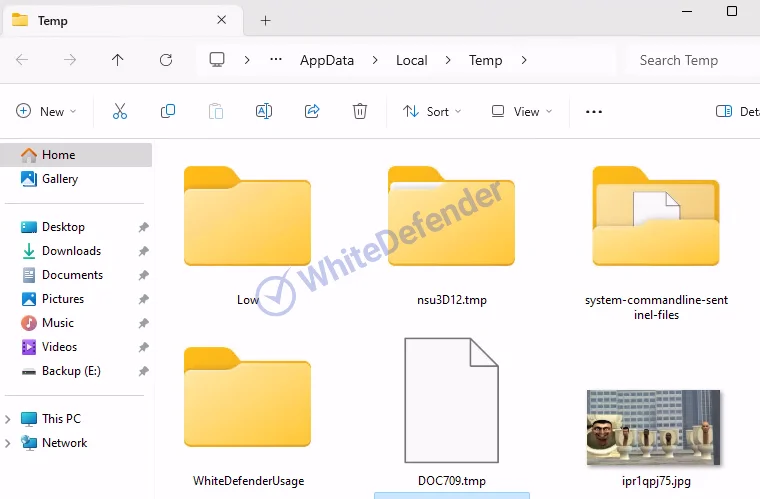This screenshot has width=760, height=499.
Task: Open Downloads in the sidebar
Action: click(71, 251)
